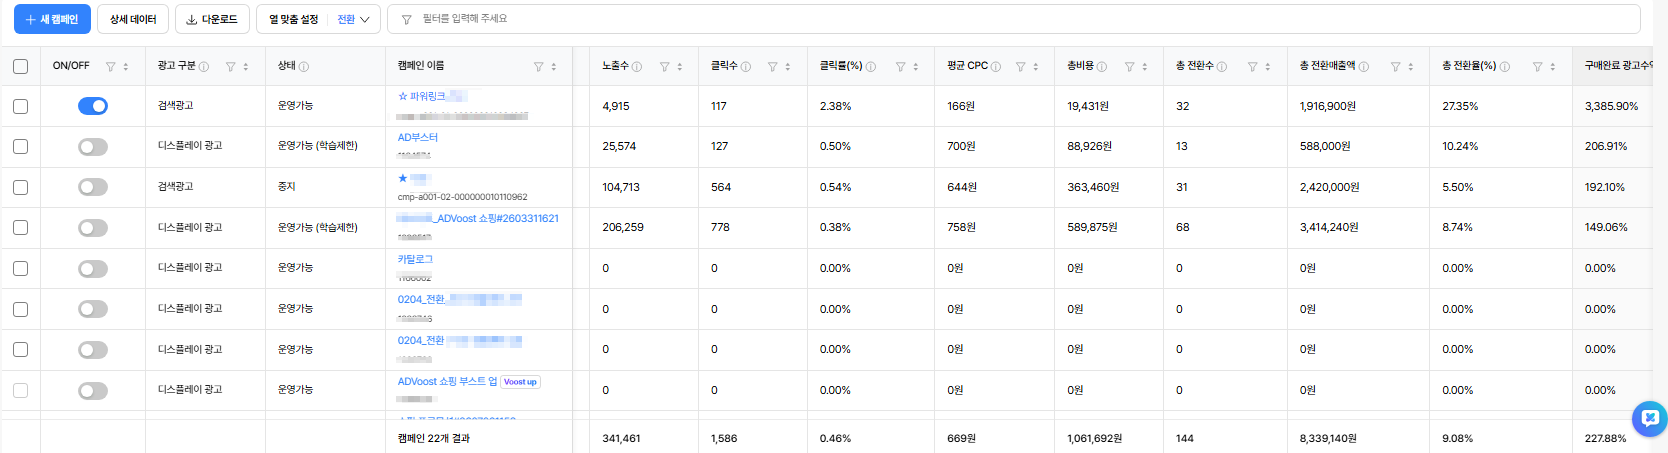Open the 총 전환매출액 info icon
1668x453 pixels.
1364,67
